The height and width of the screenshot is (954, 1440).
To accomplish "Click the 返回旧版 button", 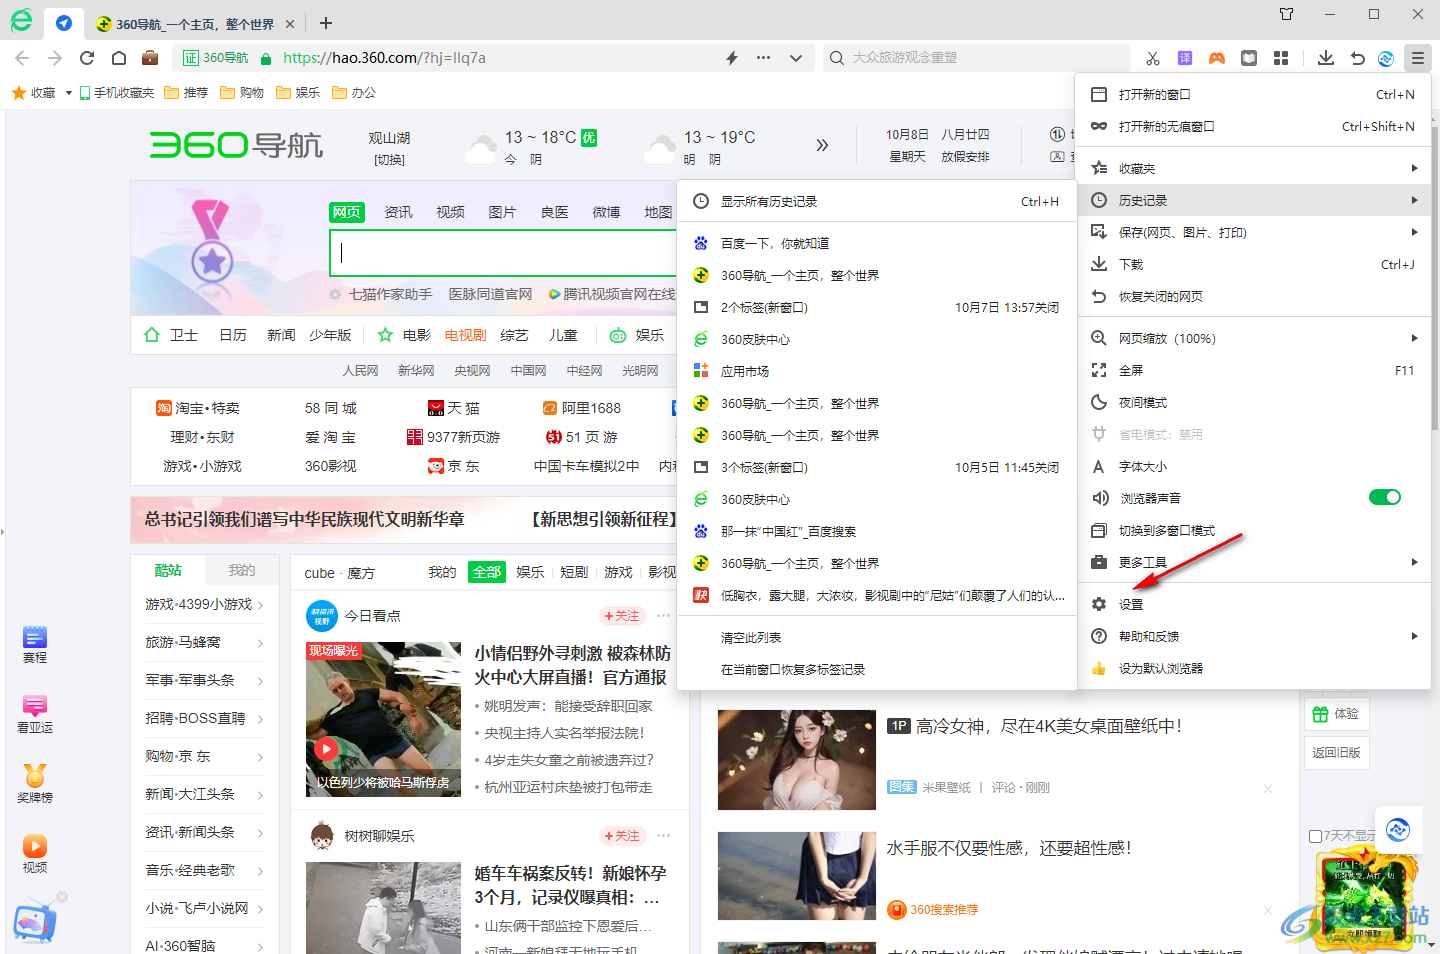I will pyautogui.click(x=1336, y=752).
